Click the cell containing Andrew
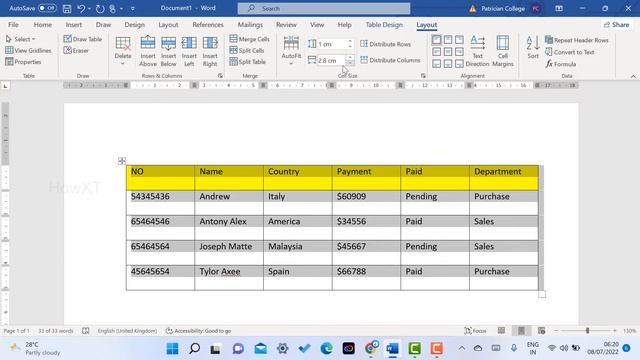This screenshot has width=640, height=360. pos(229,203)
